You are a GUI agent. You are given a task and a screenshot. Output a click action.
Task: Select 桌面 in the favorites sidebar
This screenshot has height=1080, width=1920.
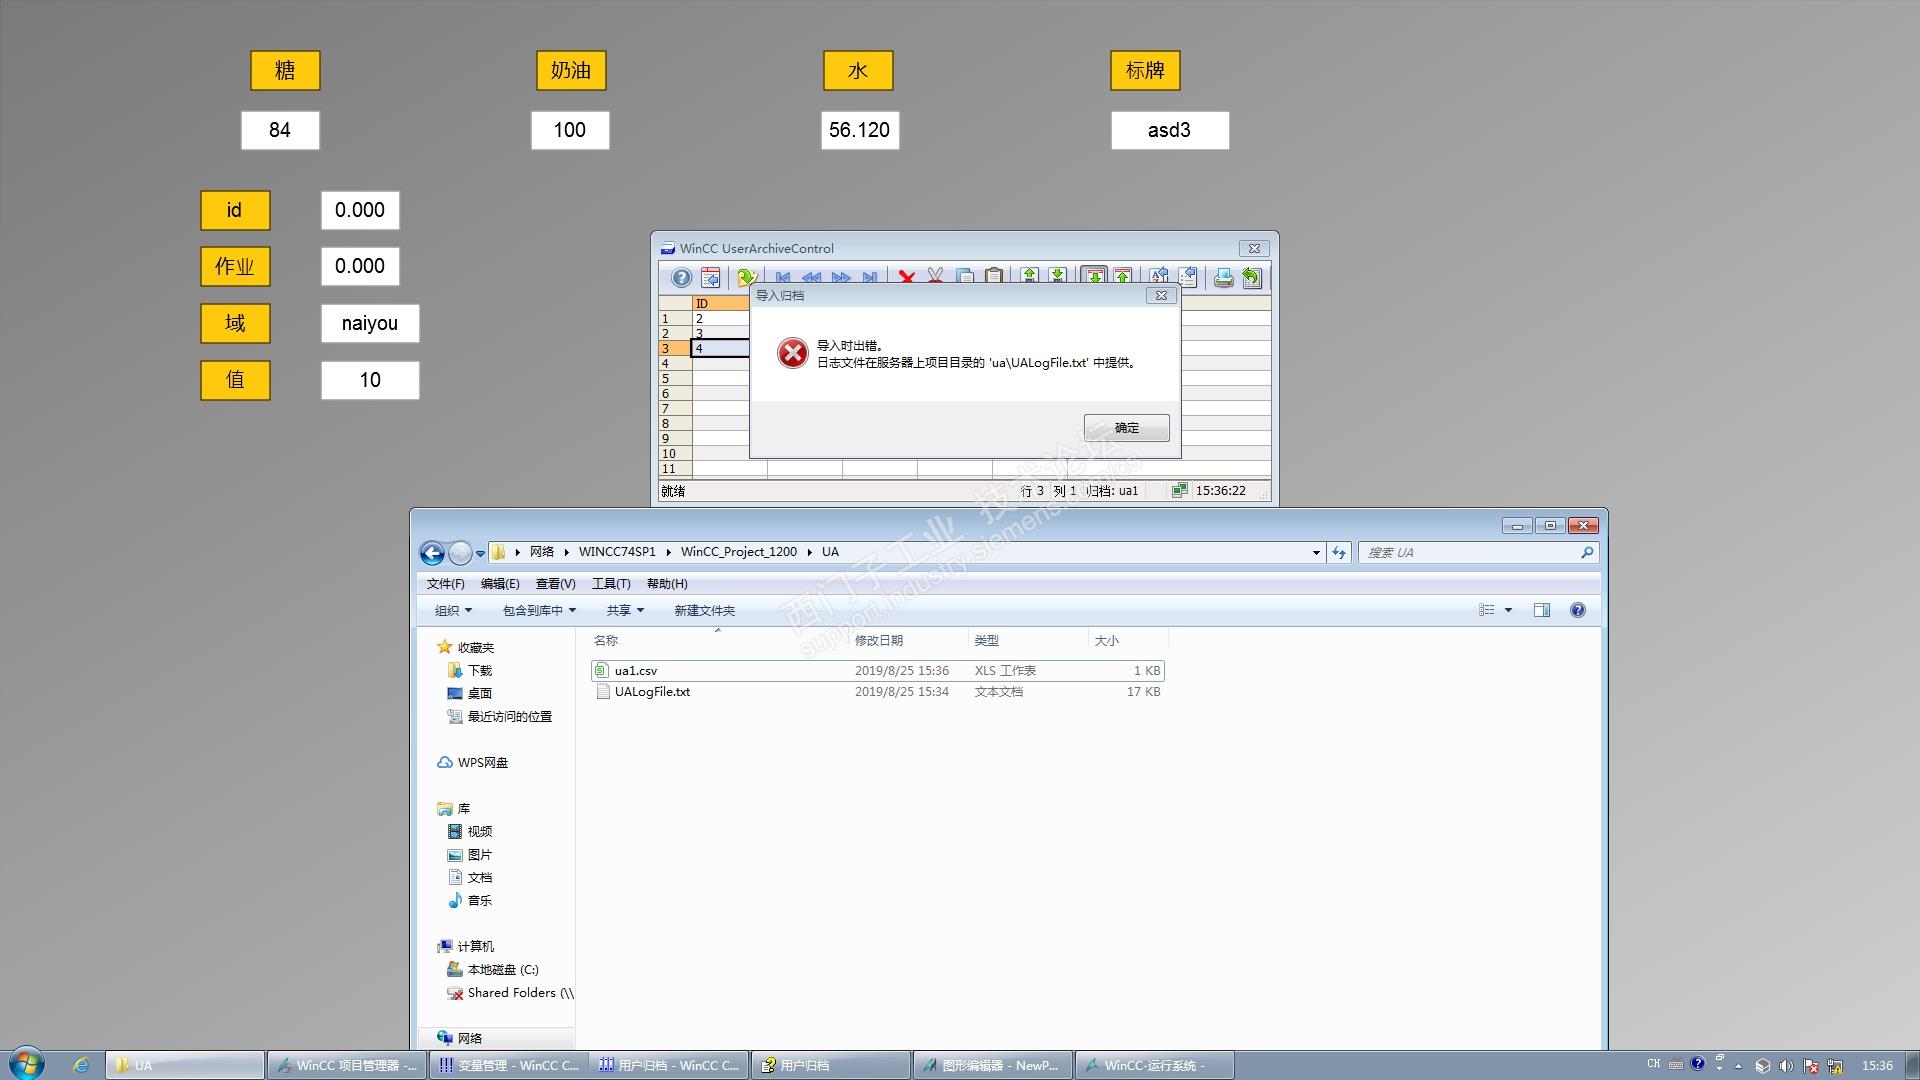point(479,693)
